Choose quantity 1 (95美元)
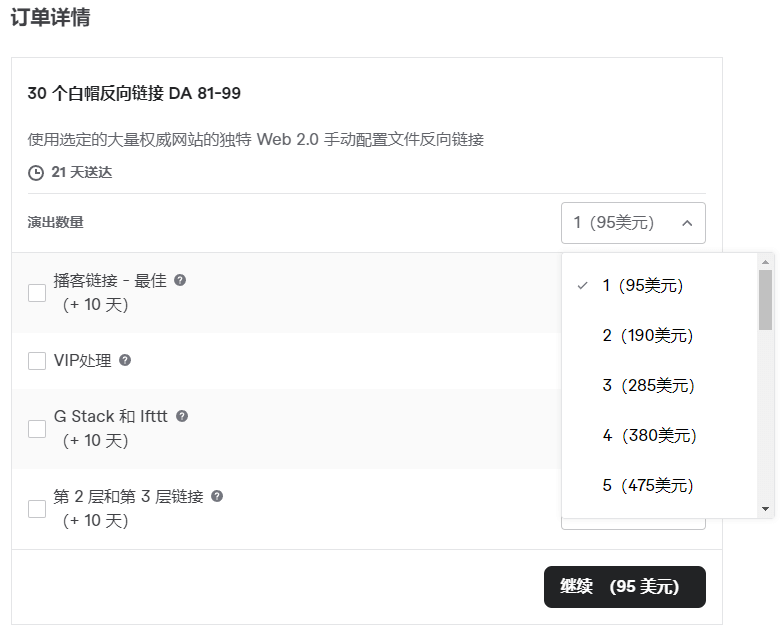 [x=660, y=286]
